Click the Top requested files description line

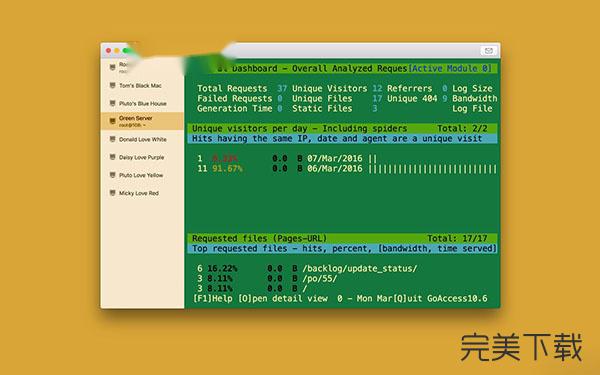[344, 248]
